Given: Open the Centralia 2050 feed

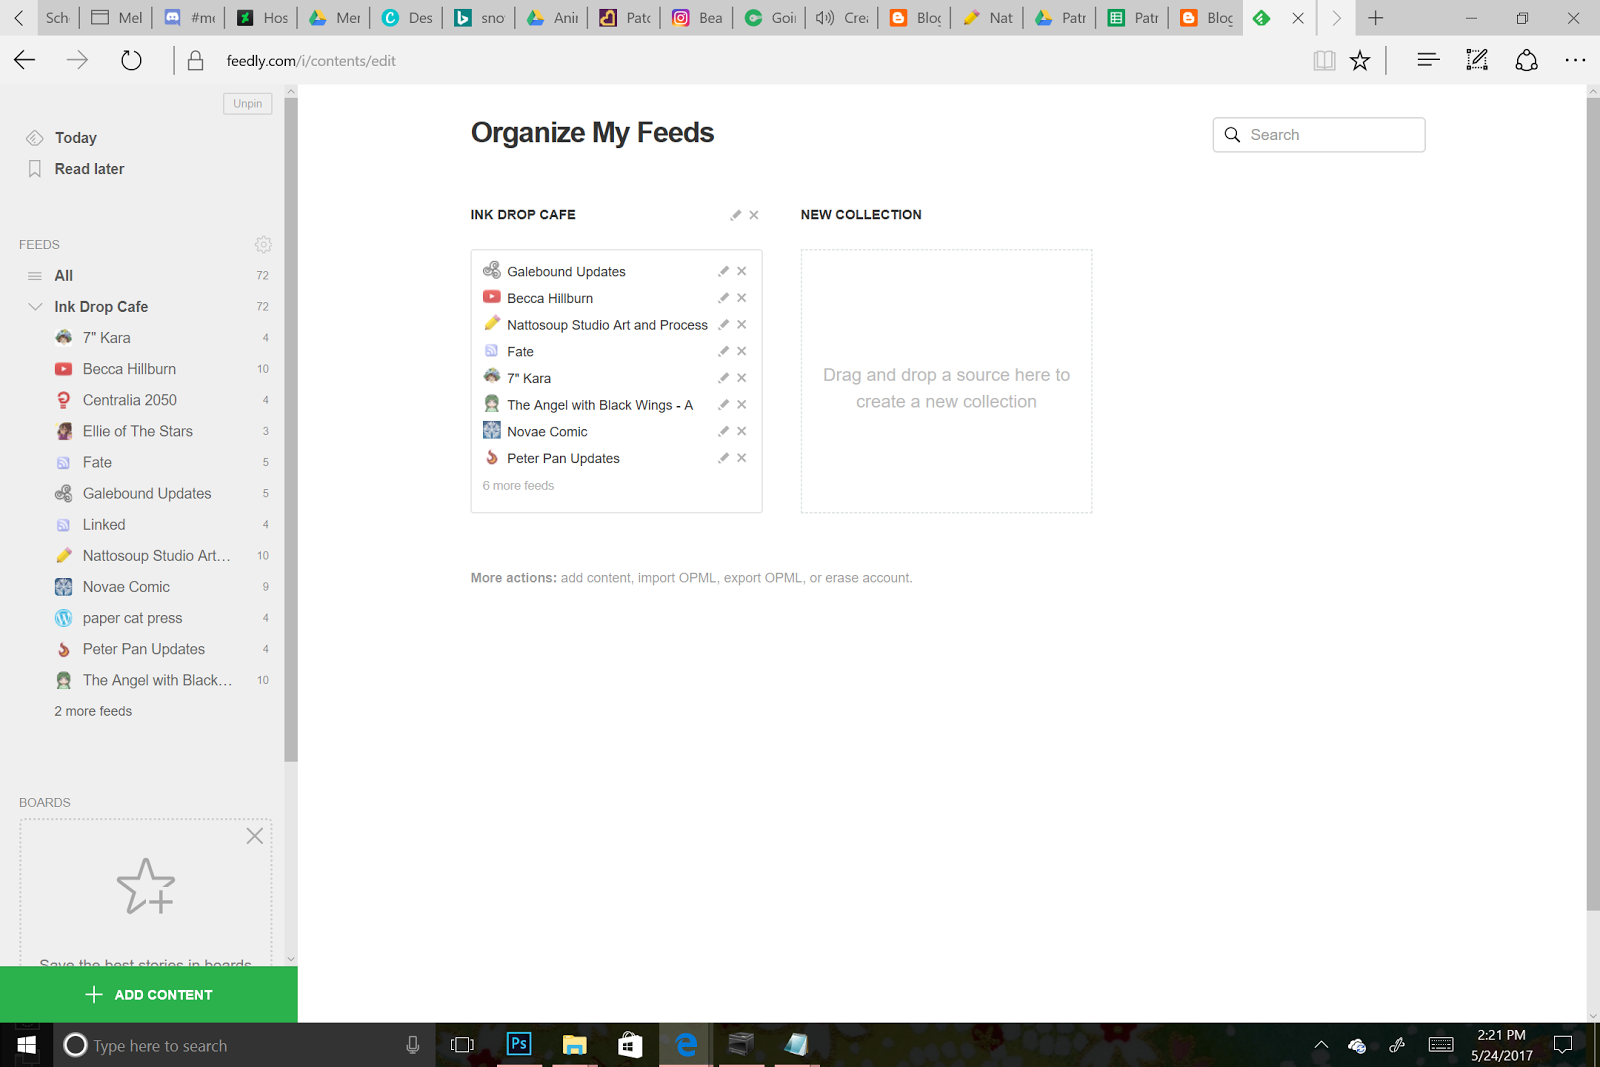Looking at the screenshot, I should point(130,400).
